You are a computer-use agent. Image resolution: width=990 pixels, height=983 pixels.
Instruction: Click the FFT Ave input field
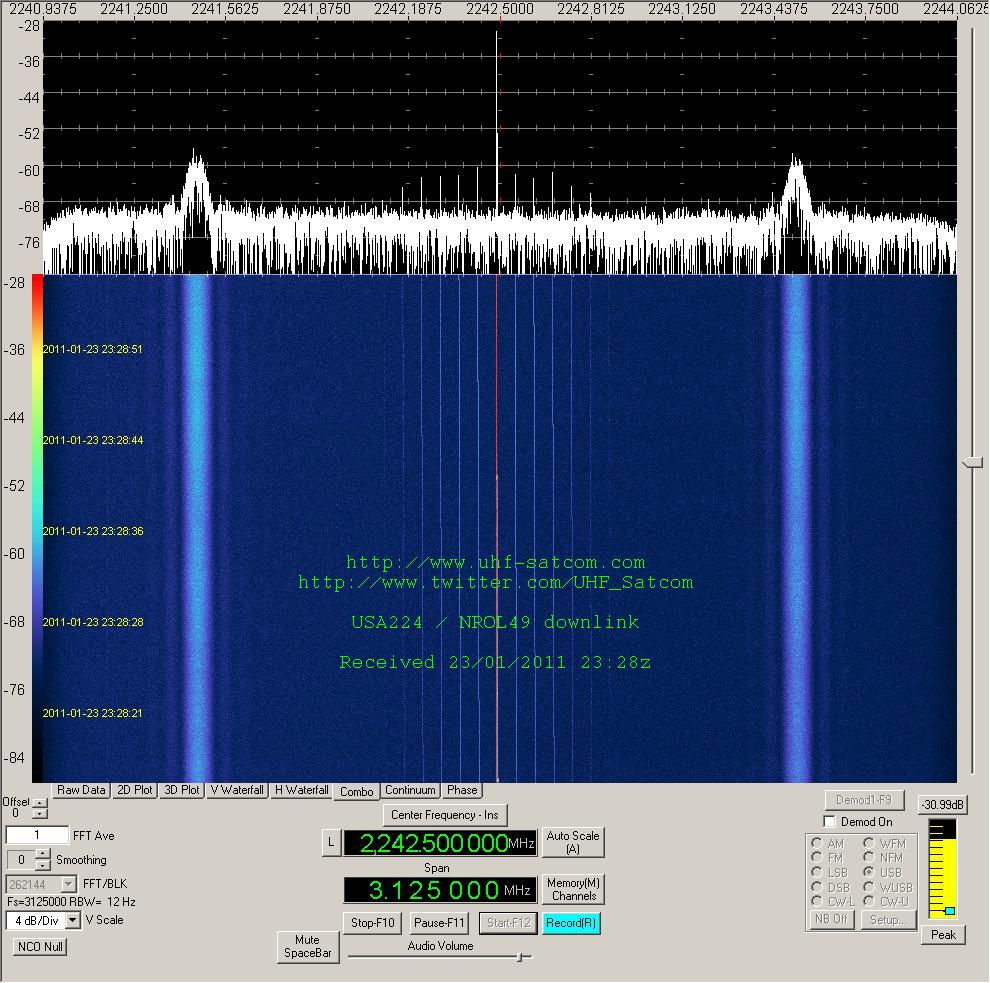(37, 836)
